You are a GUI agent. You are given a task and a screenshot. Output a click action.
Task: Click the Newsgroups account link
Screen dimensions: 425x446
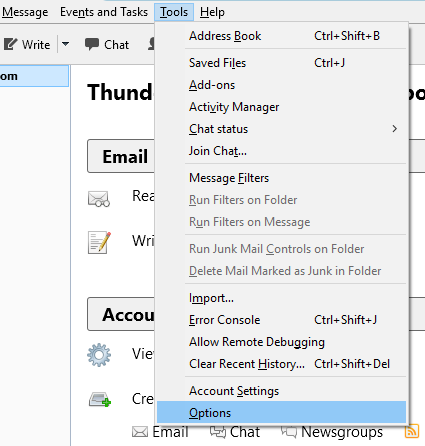[342, 432]
